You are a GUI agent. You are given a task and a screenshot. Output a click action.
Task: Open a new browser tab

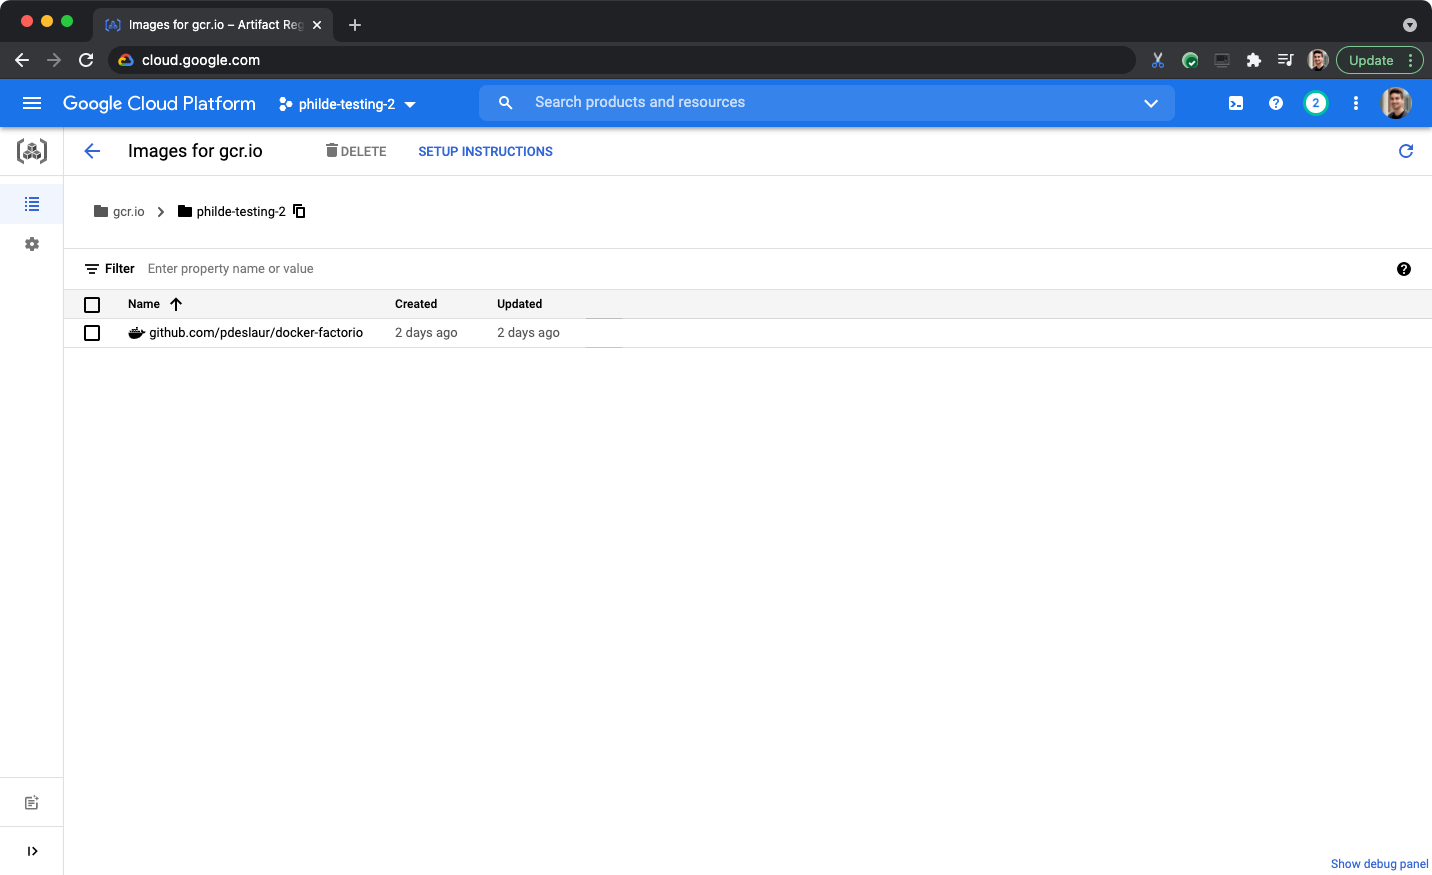click(x=355, y=25)
